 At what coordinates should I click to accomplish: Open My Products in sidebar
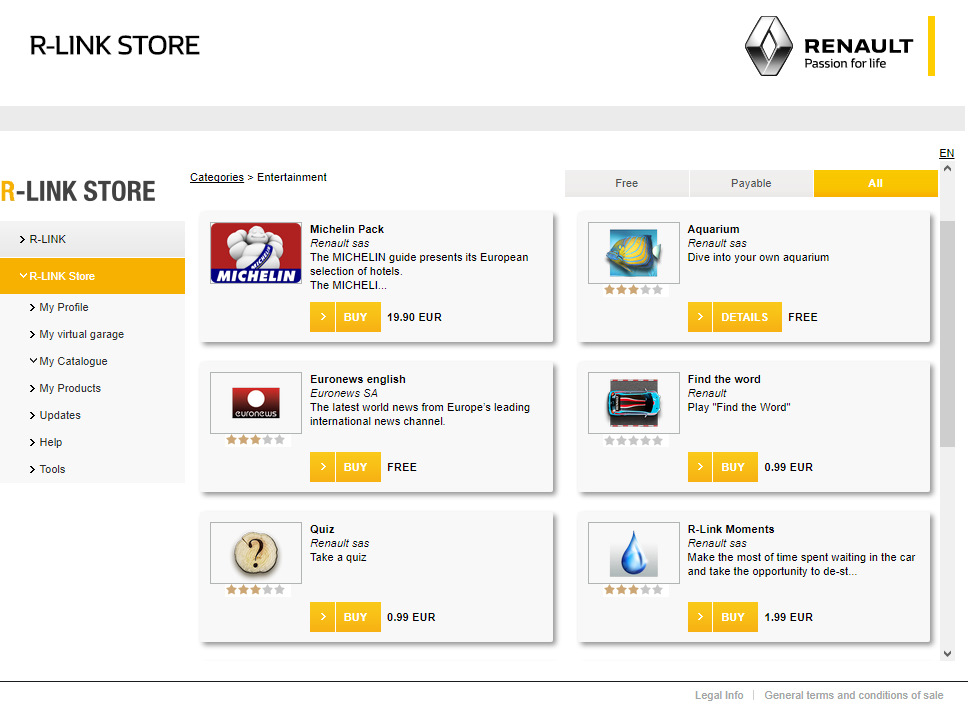pos(70,388)
